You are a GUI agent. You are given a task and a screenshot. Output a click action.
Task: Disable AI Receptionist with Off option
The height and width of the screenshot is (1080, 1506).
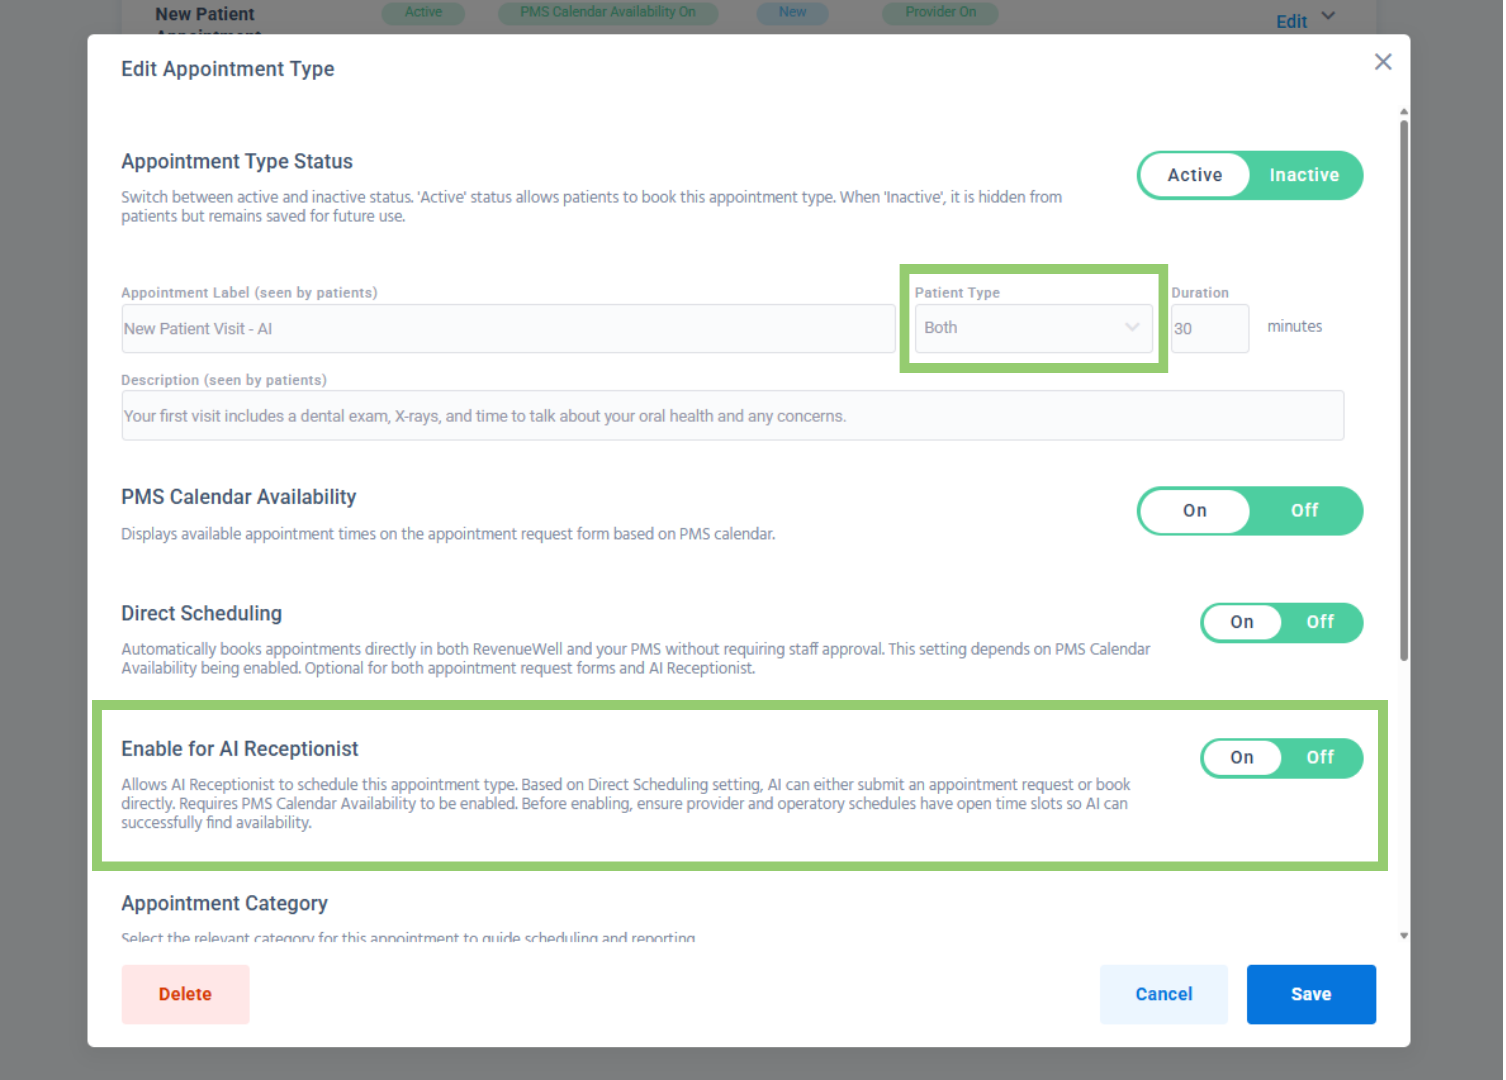pos(1319,757)
